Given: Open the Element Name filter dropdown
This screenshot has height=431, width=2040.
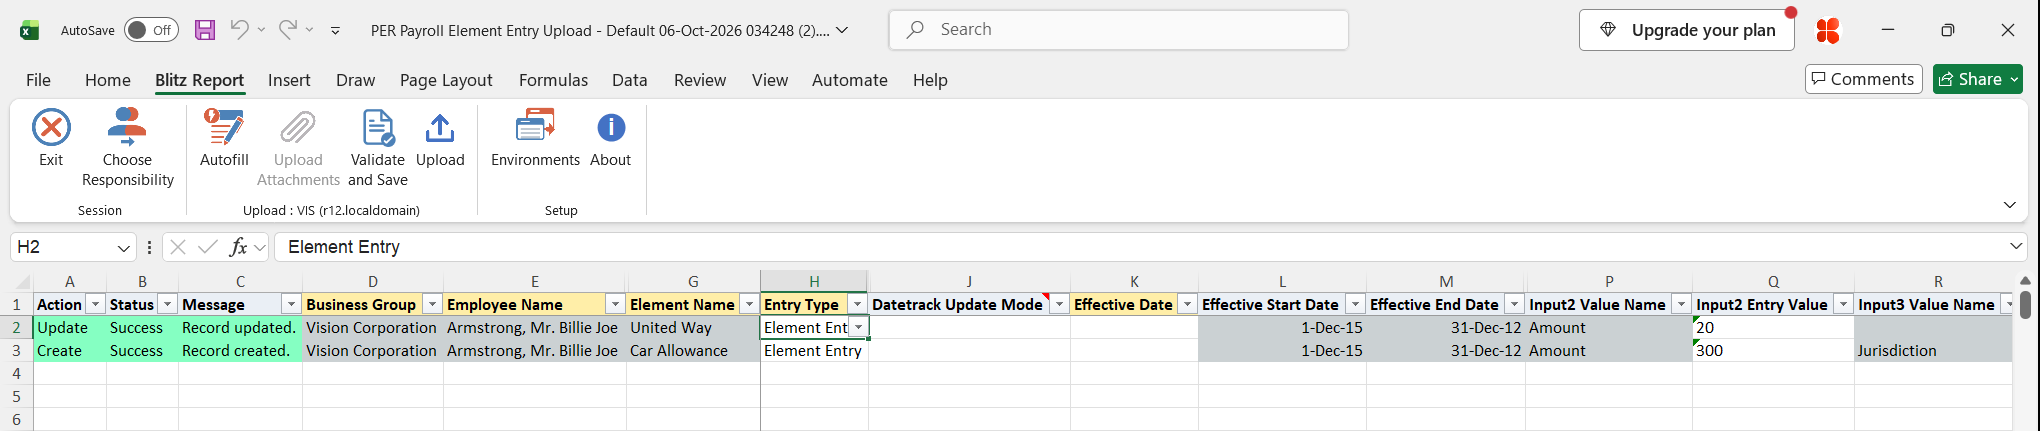Looking at the screenshot, I should (x=749, y=304).
